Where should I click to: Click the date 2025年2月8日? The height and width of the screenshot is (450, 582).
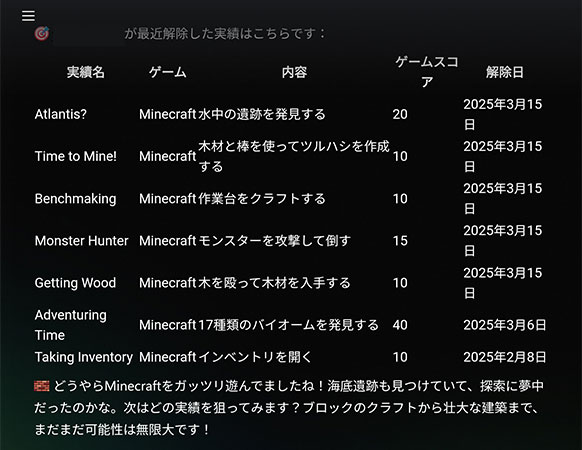point(505,357)
